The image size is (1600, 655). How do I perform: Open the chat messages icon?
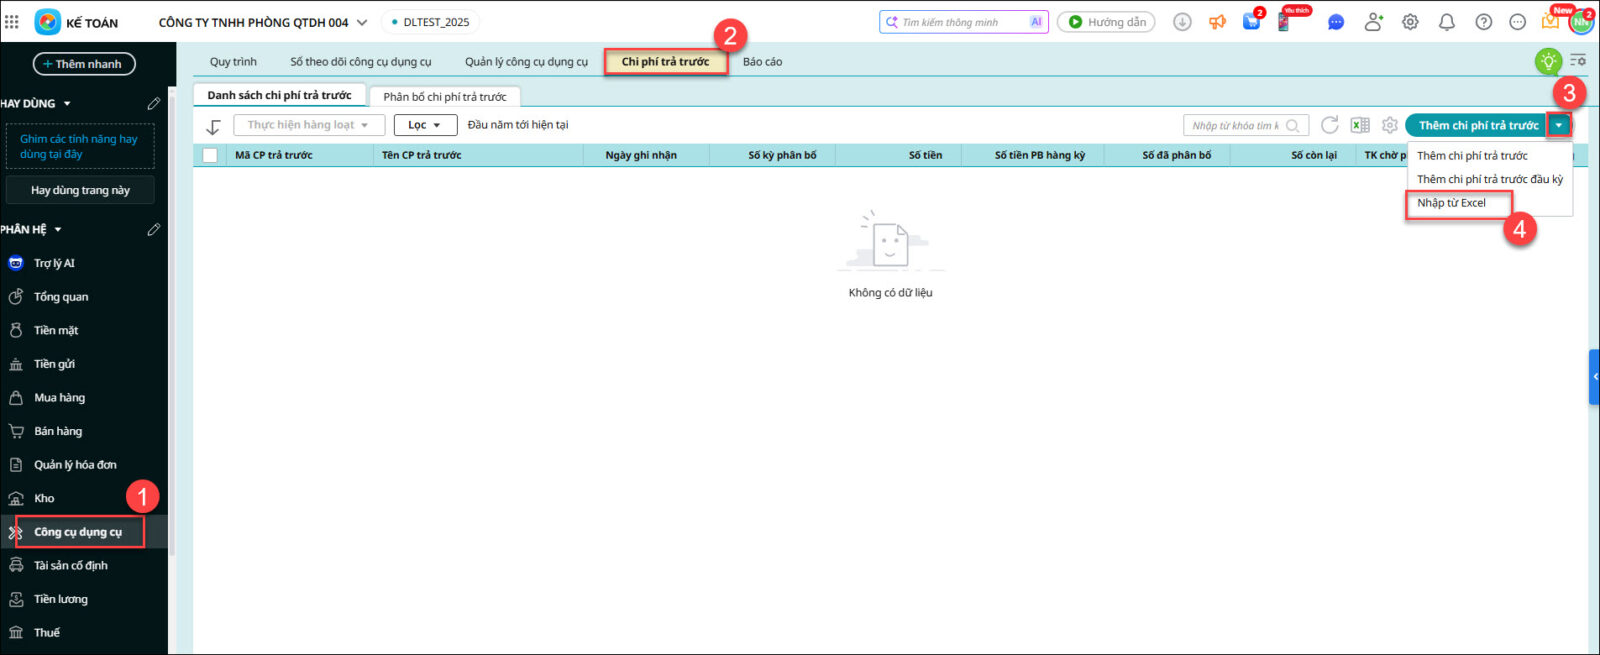(1335, 22)
